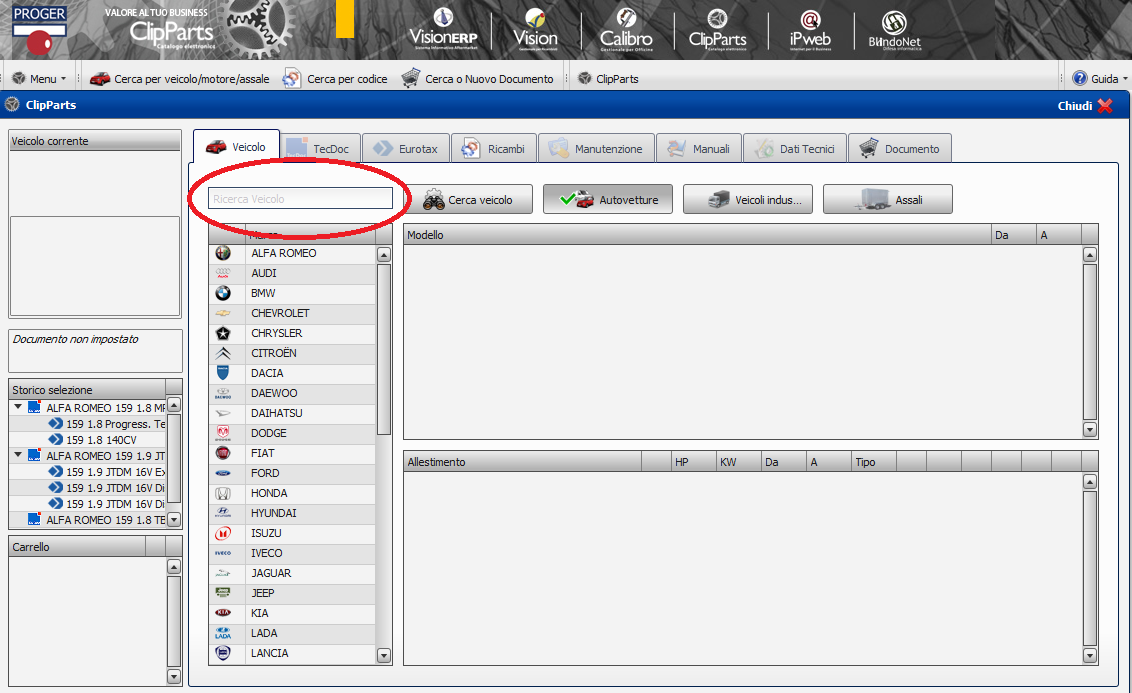Select the BMW brand logo
The height and width of the screenshot is (693, 1132).
click(223, 293)
